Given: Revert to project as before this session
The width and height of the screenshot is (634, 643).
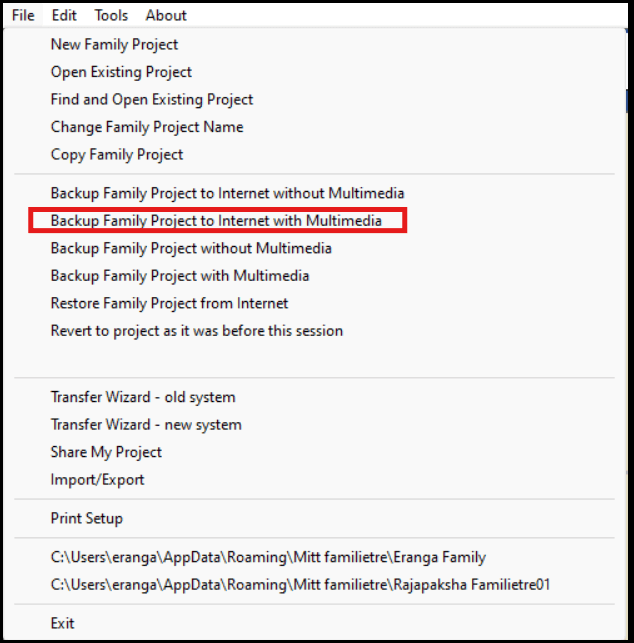Looking at the screenshot, I should 196,330.
